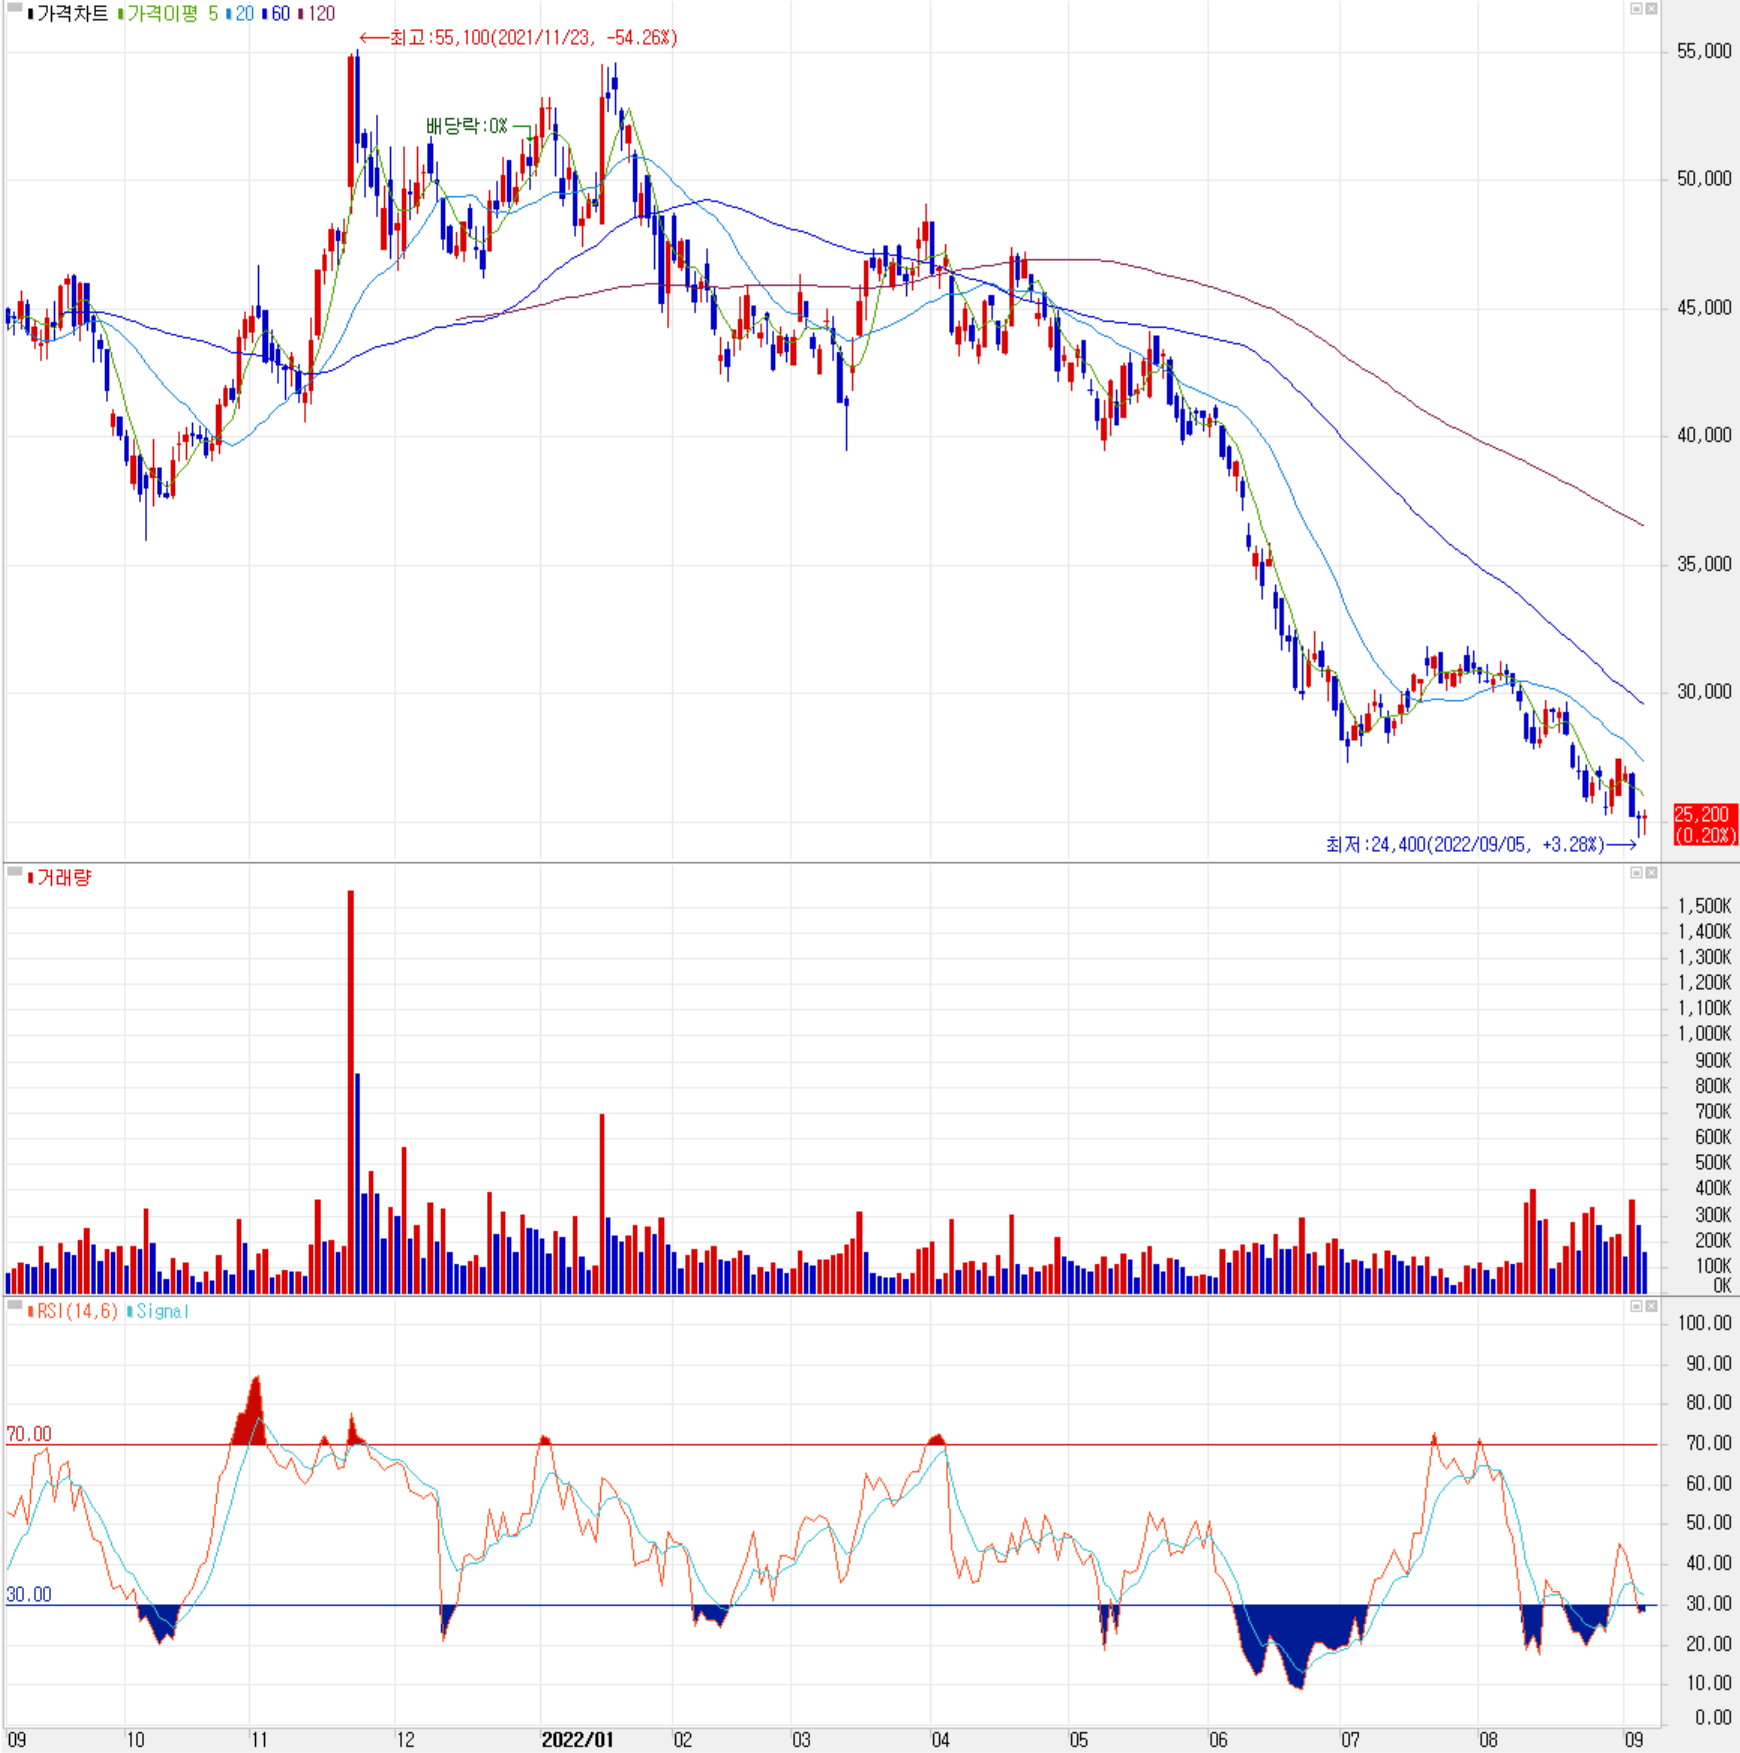Click the 06 month label on time axis
Image resolution: width=1740 pixels, height=1753 pixels.
point(1218,1740)
